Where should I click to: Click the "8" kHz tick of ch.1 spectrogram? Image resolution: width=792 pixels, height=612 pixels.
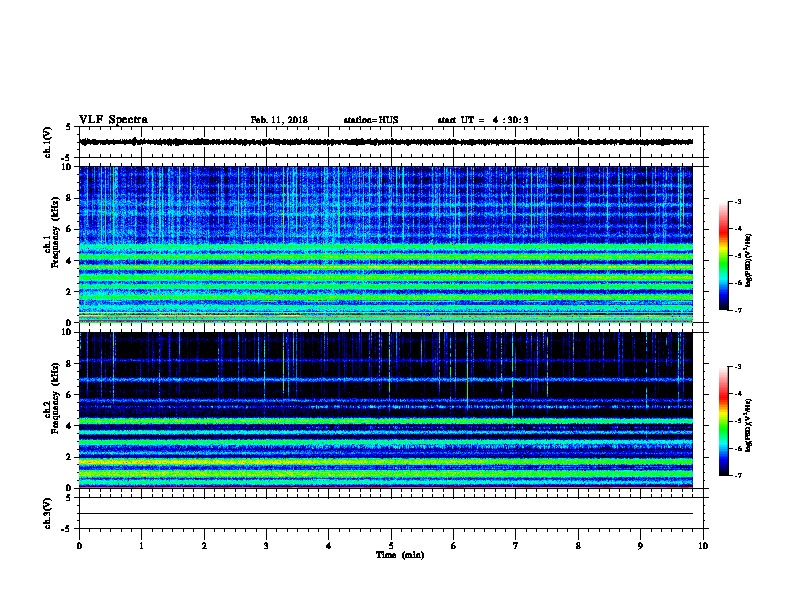(70, 198)
